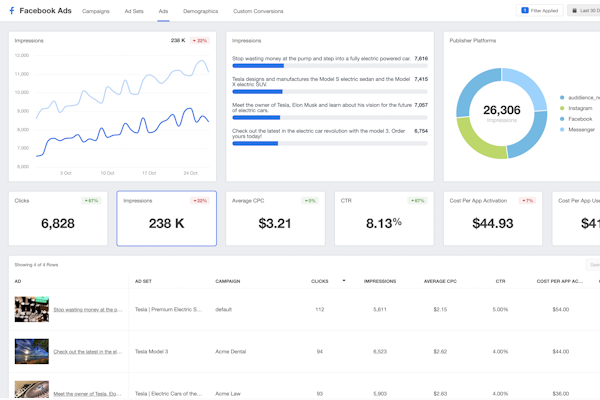
Task: Click the green Instagram donut chart segment
Action: point(476,142)
